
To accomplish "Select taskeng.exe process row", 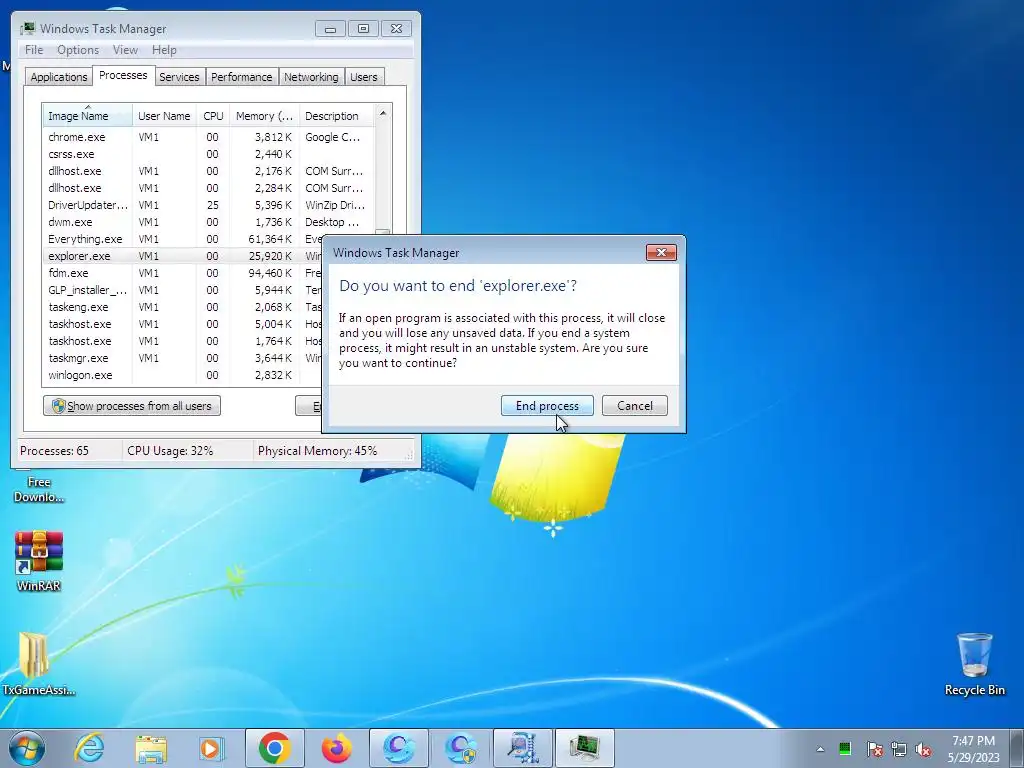I will 182,307.
